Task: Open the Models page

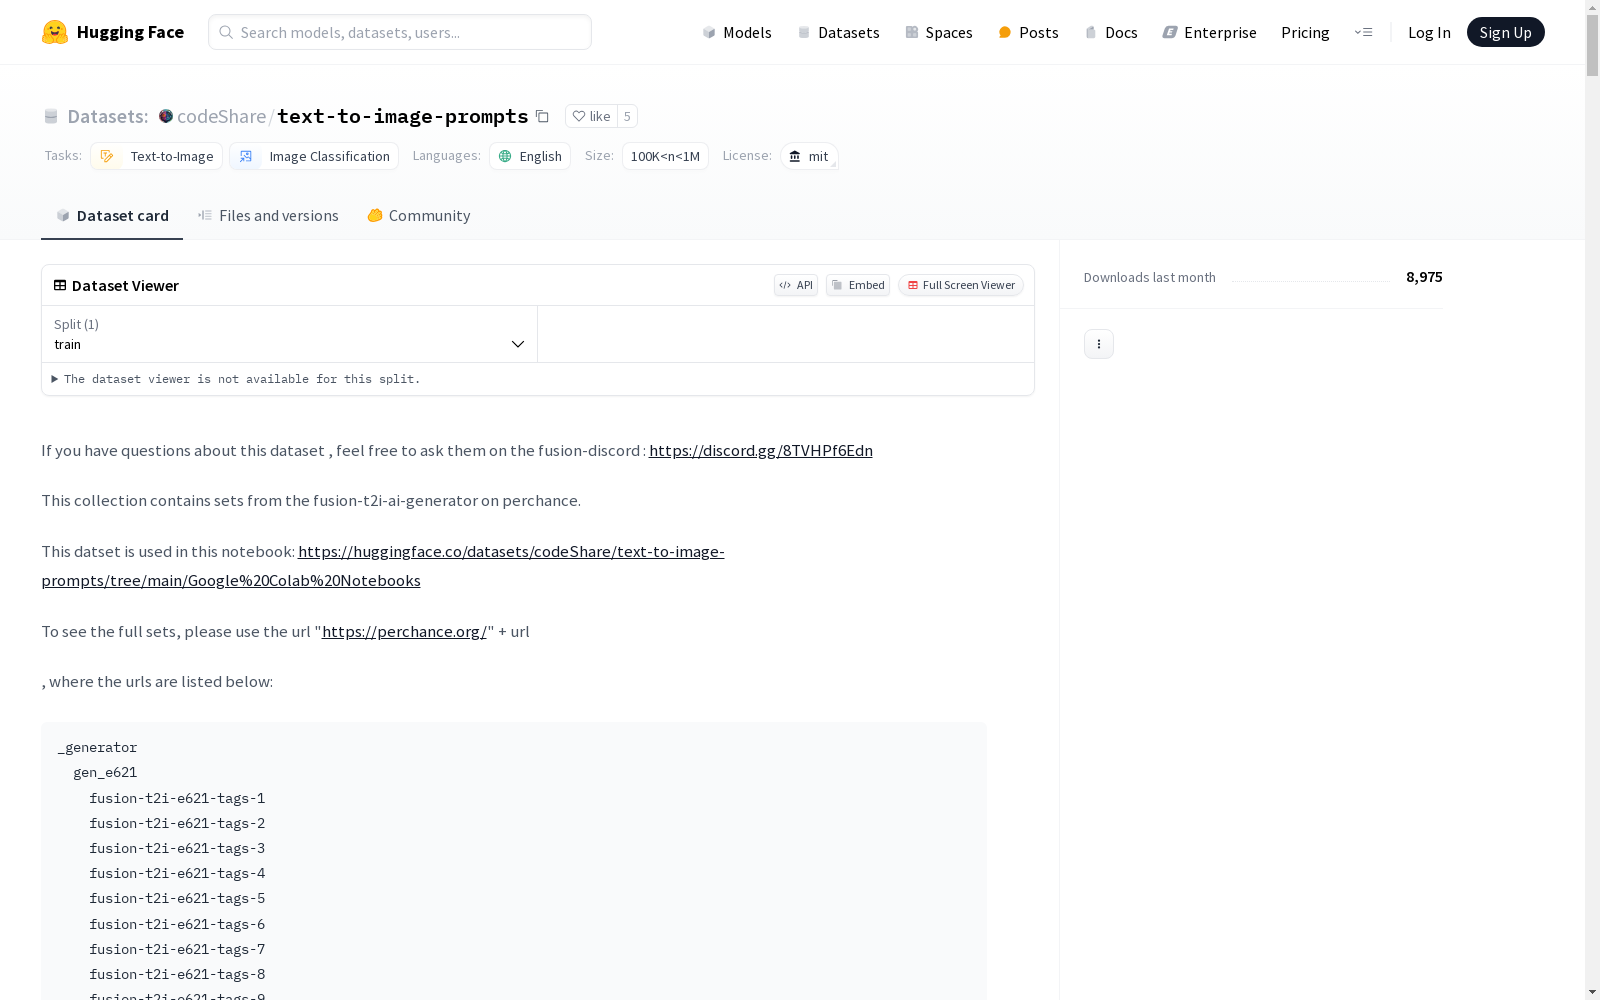Action: [737, 32]
